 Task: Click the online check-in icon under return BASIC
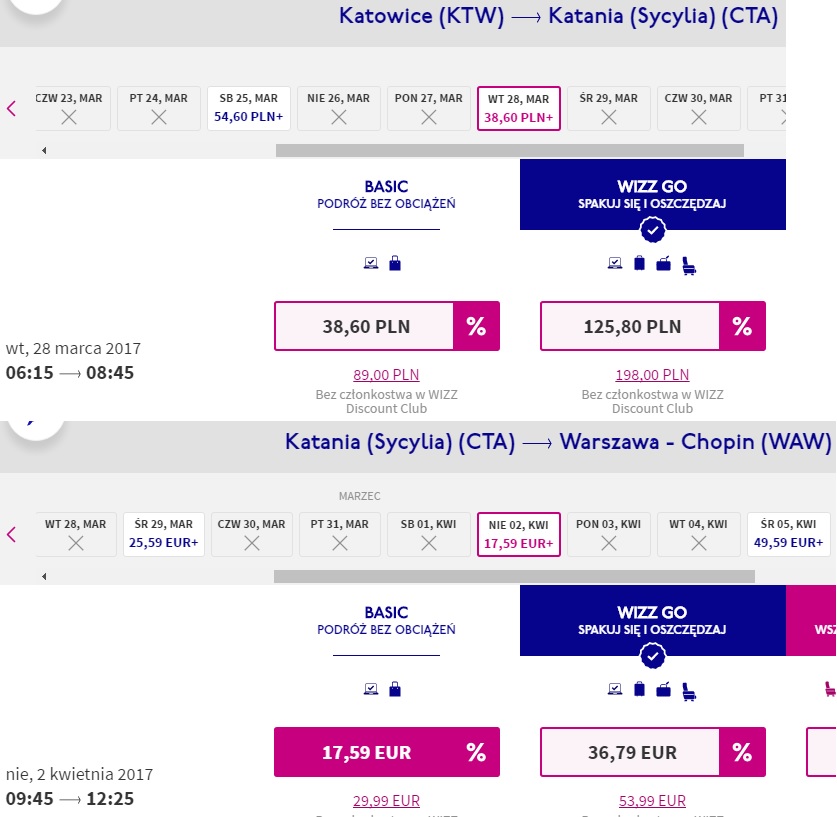pos(371,689)
